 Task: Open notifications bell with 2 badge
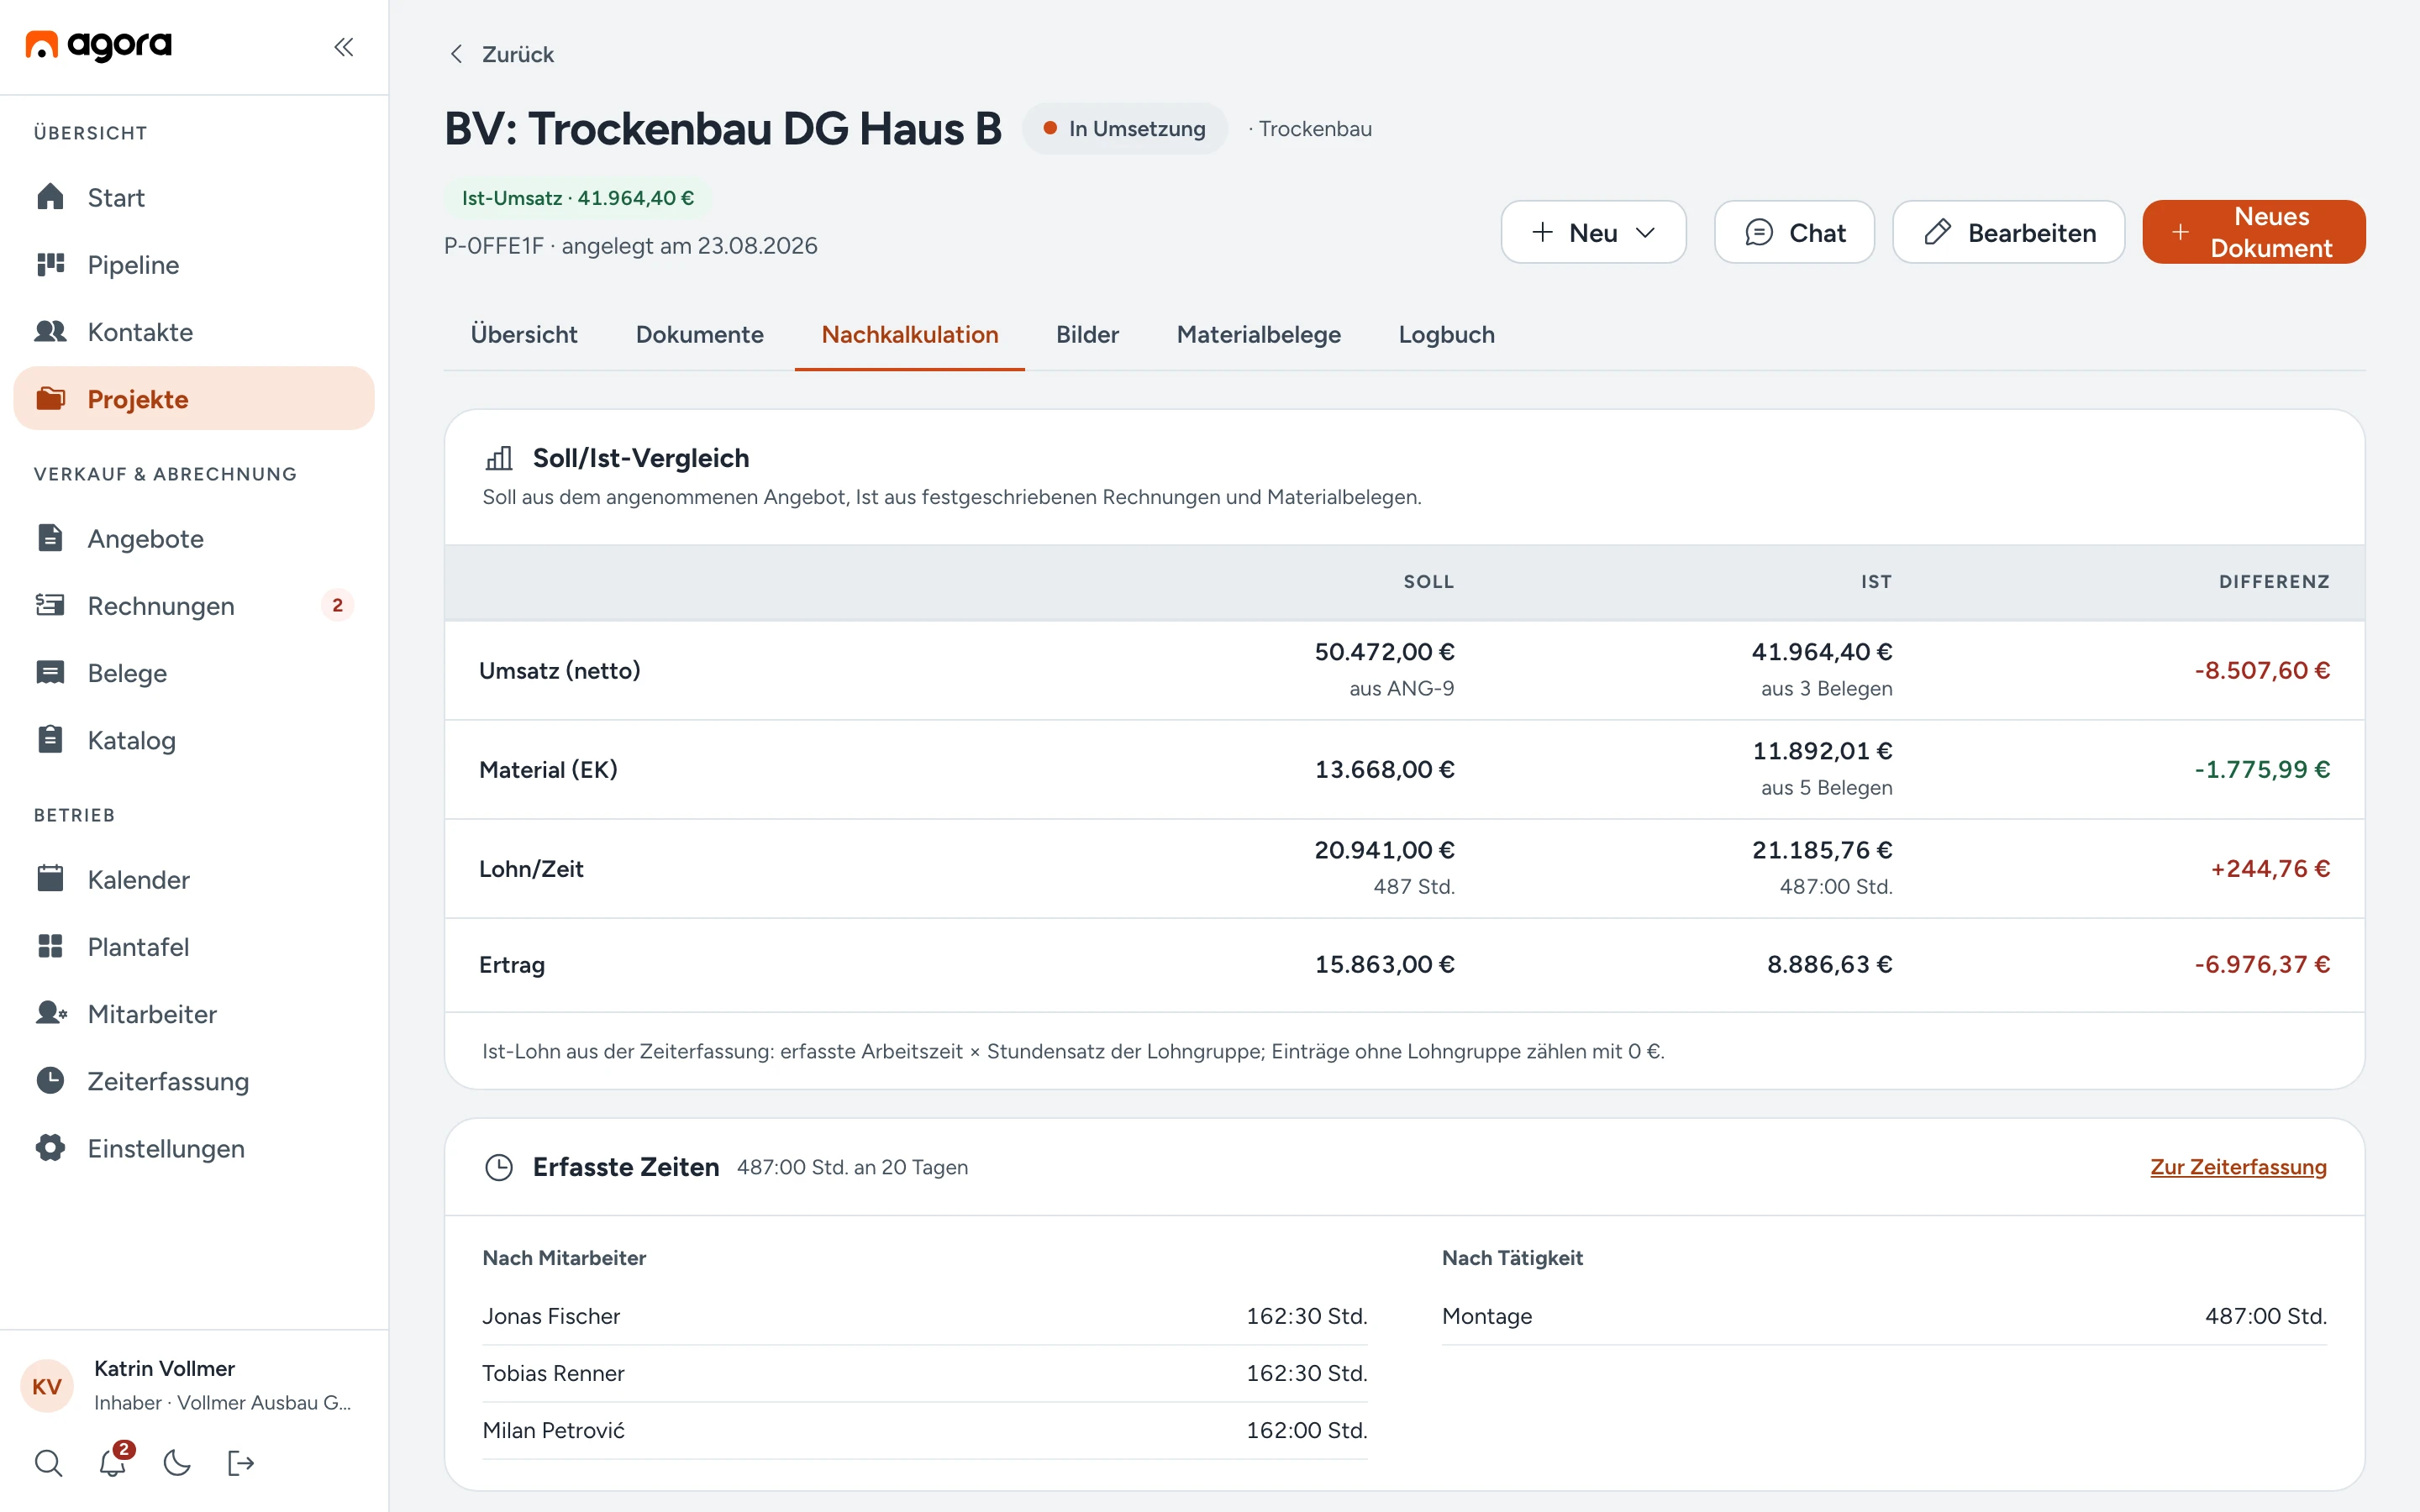pos(113,1463)
